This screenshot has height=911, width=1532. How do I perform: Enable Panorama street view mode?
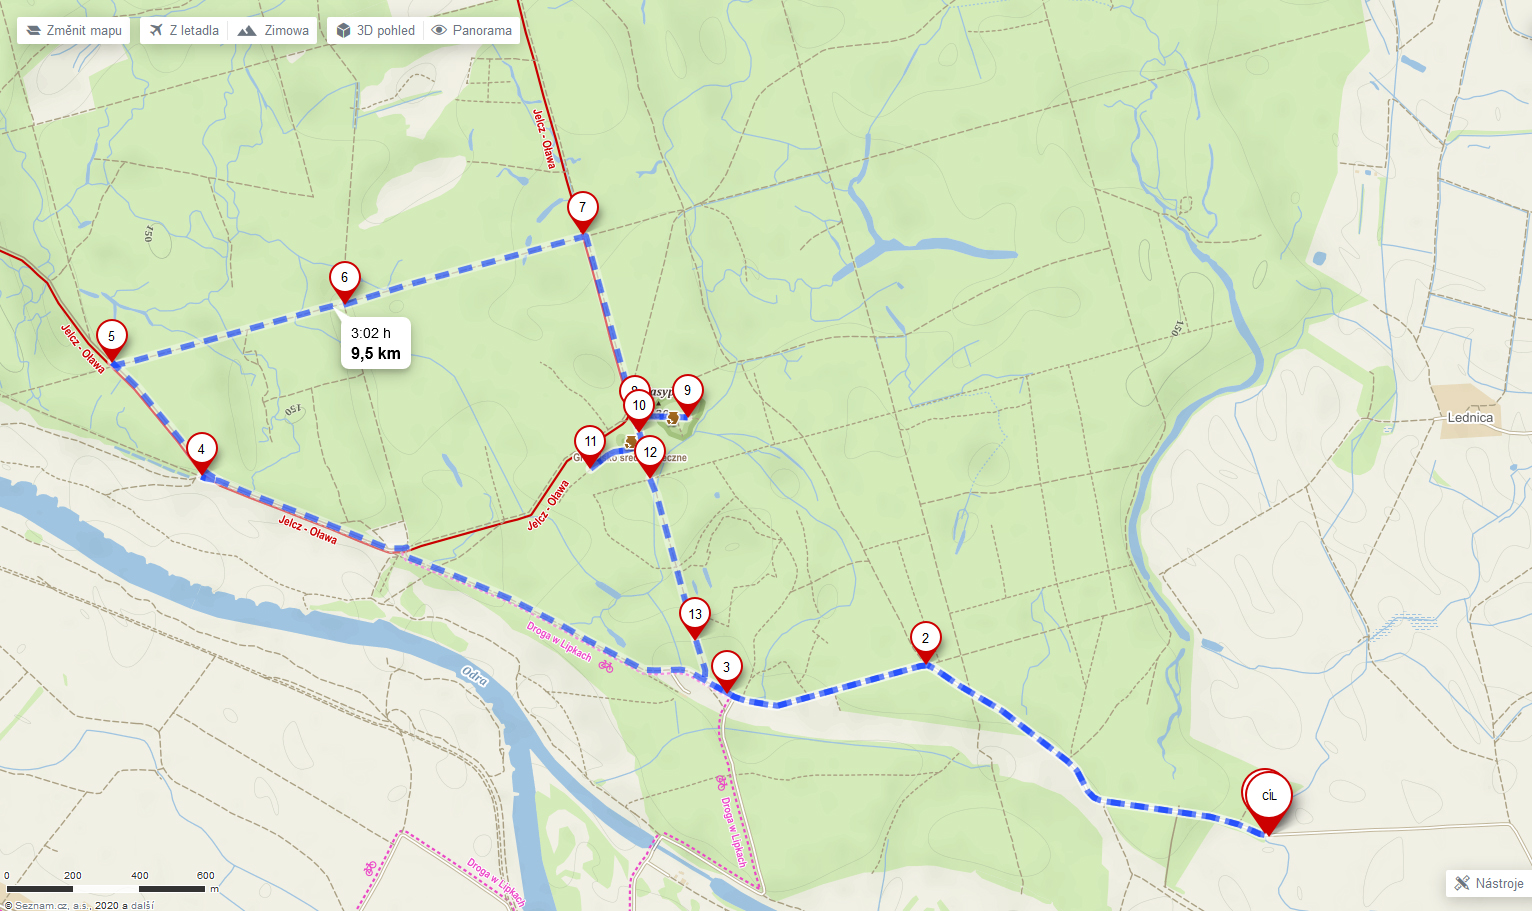pyautogui.click(x=472, y=30)
